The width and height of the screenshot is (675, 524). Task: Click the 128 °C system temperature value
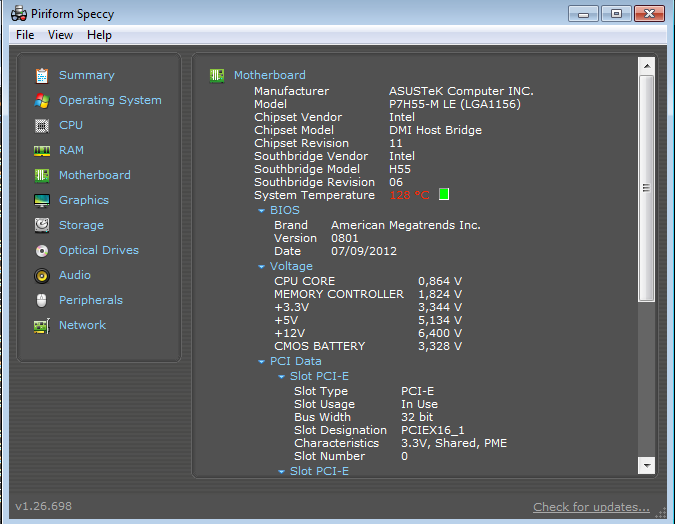click(409, 195)
